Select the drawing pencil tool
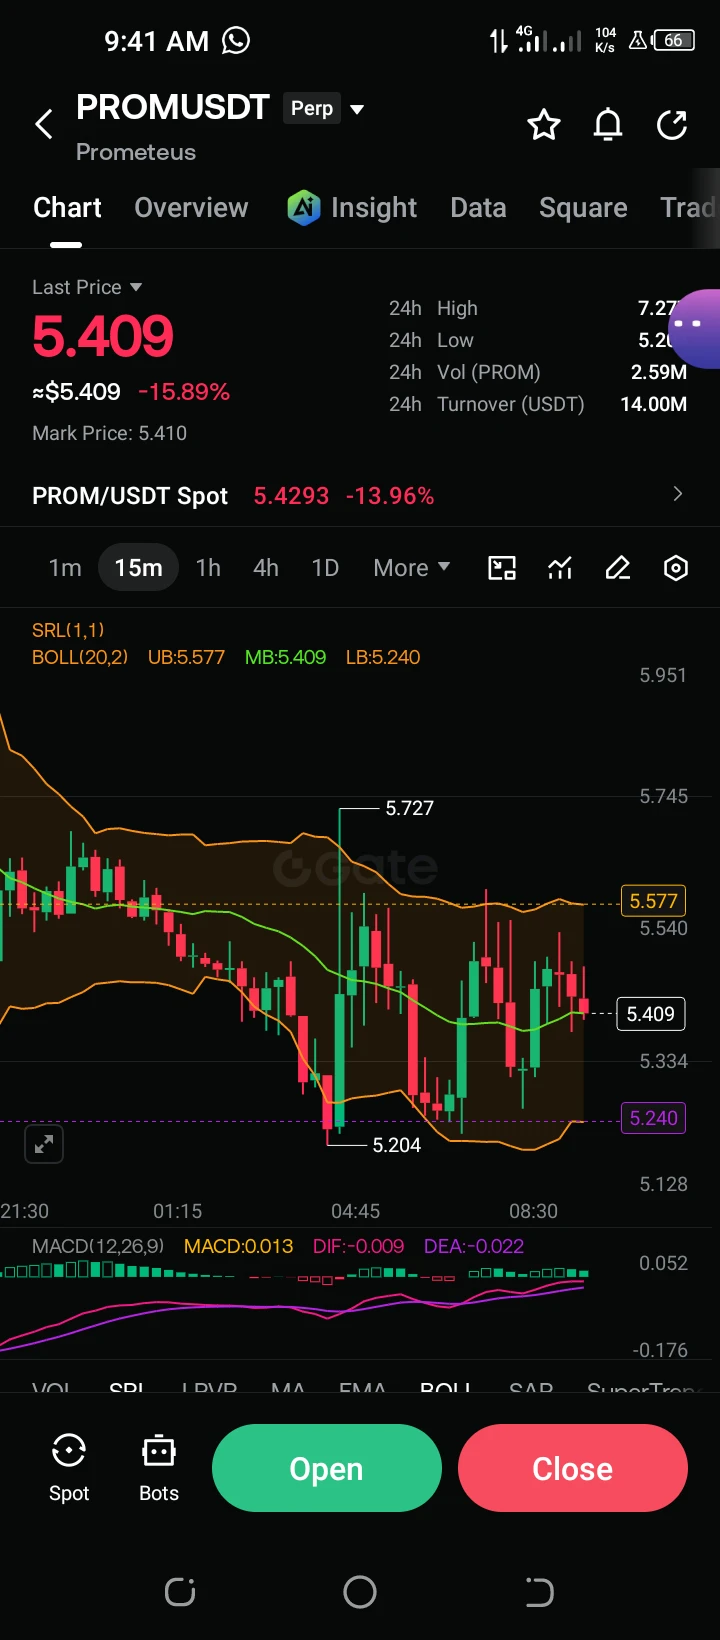The height and width of the screenshot is (1640, 720). click(x=618, y=568)
